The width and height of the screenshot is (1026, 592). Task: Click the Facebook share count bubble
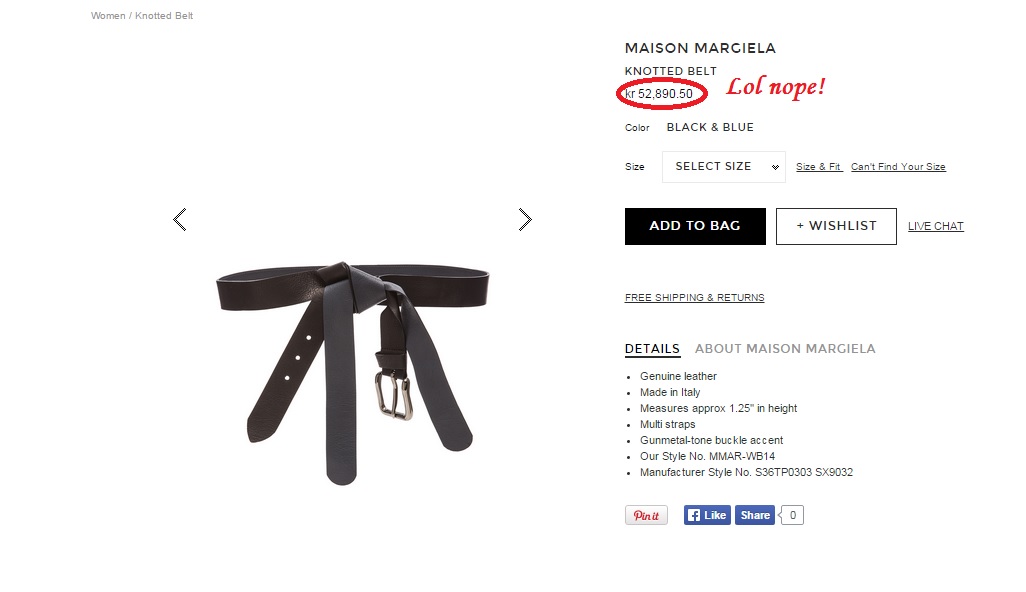(x=792, y=515)
